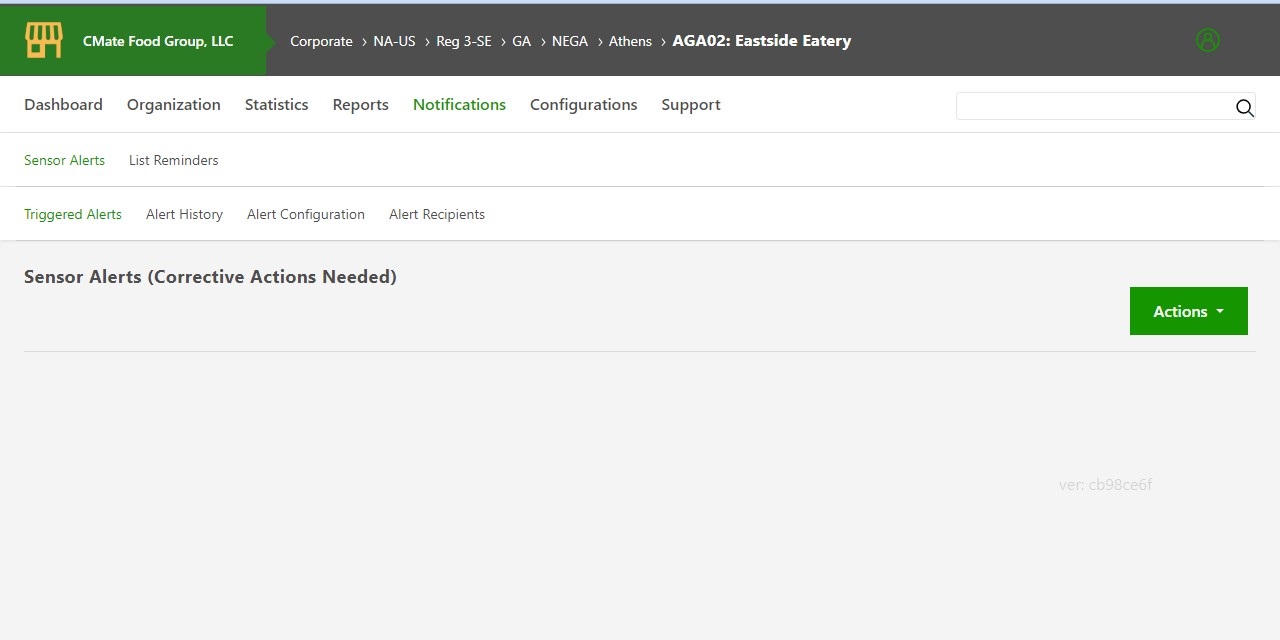1280x640 pixels.
Task: Open the Alert History tab
Action: click(184, 214)
